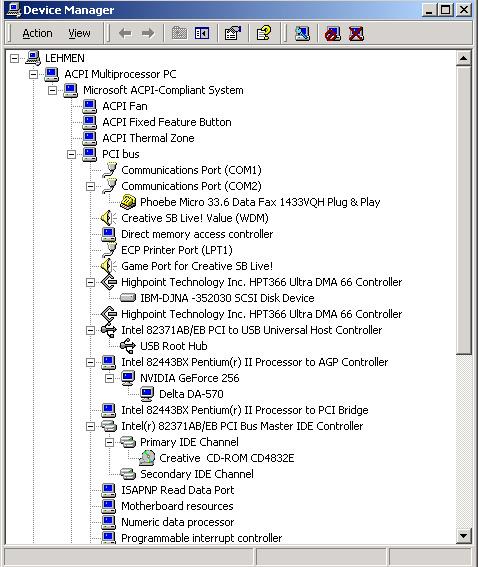478x567 pixels.
Task: Collapse the Primary IDE Channel node
Action: coord(109,442)
